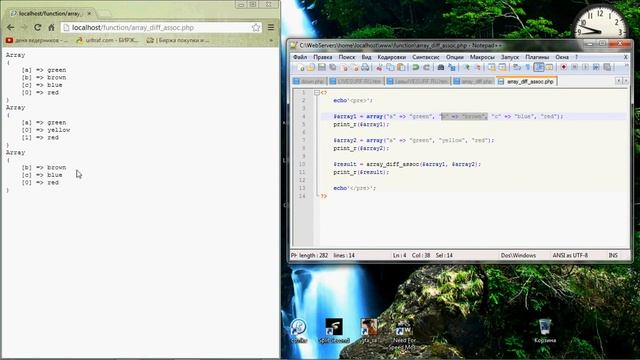Click the Redo arrow in Notepad++ toolbar

click(x=427, y=67)
